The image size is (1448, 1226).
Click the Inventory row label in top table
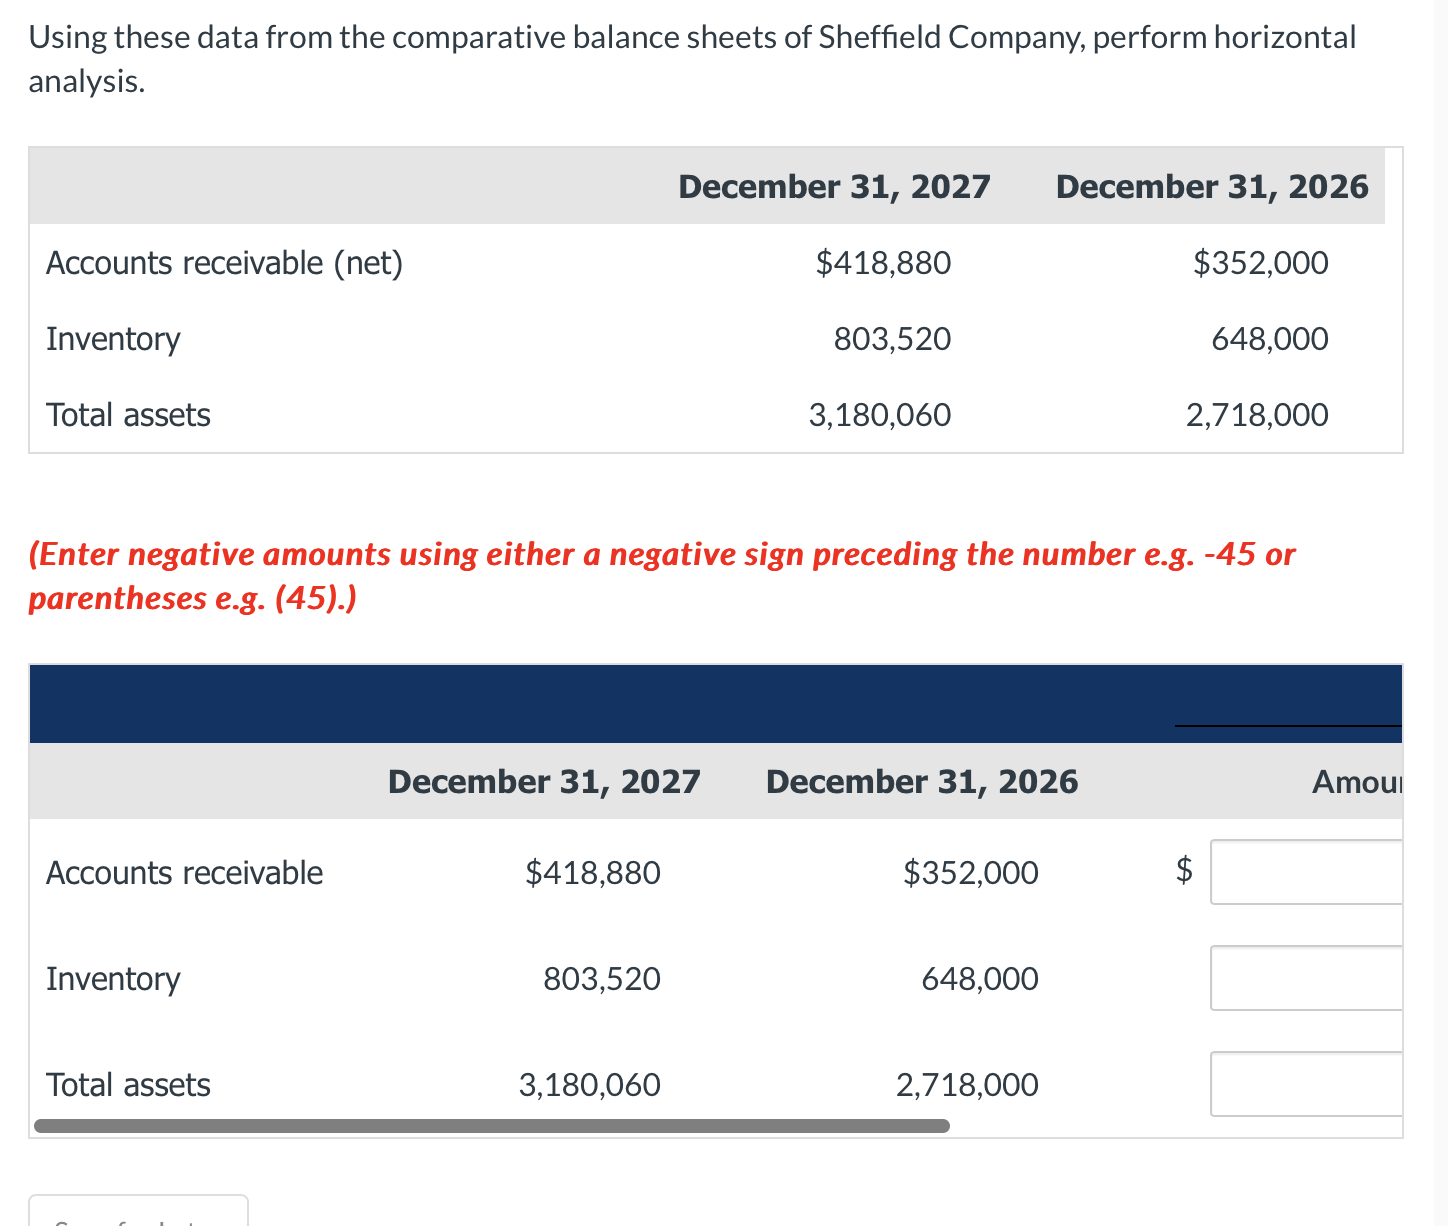113,338
